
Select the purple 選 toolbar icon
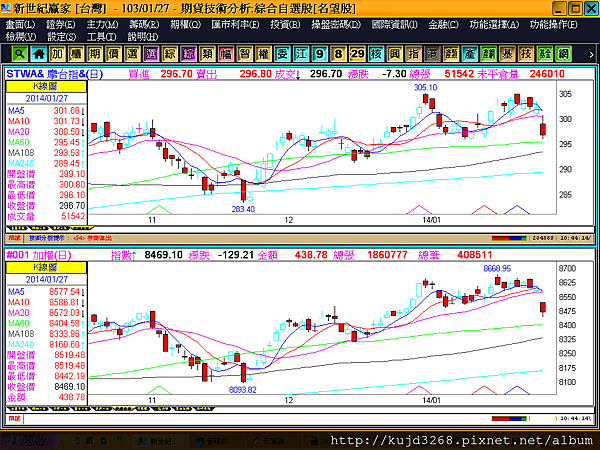click(151, 54)
